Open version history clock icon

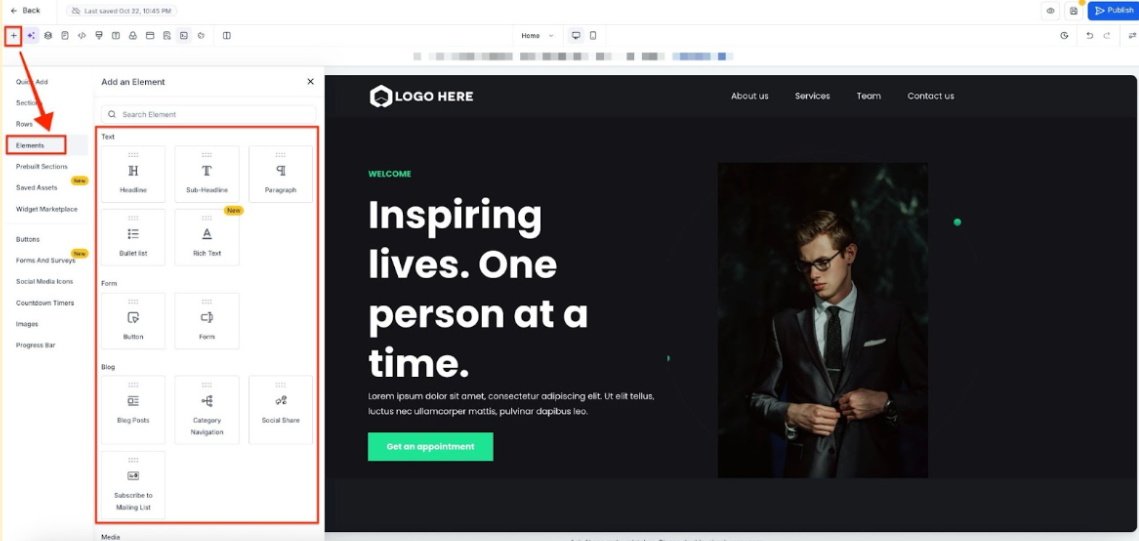pyautogui.click(x=1064, y=36)
